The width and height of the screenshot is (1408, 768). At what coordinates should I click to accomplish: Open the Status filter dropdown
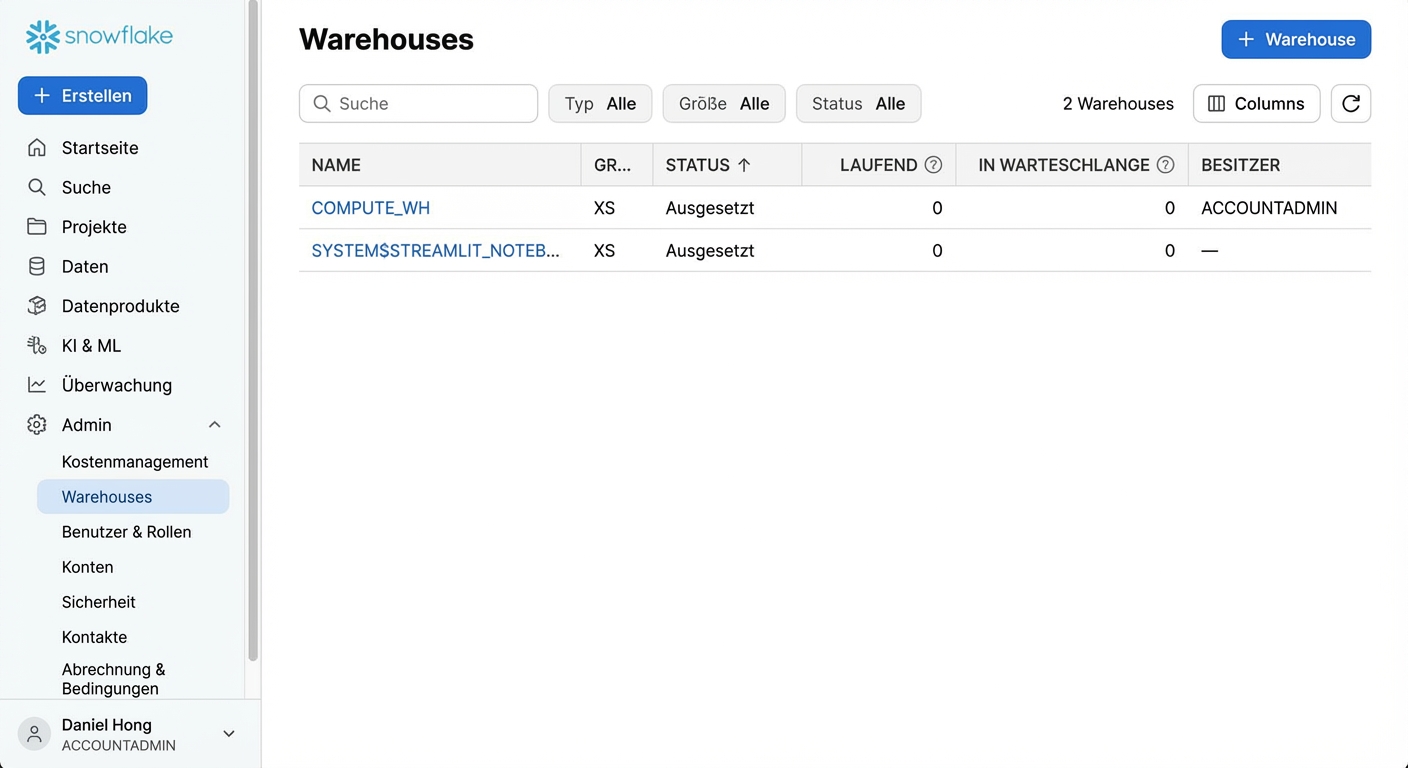click(x=858, y=104)
